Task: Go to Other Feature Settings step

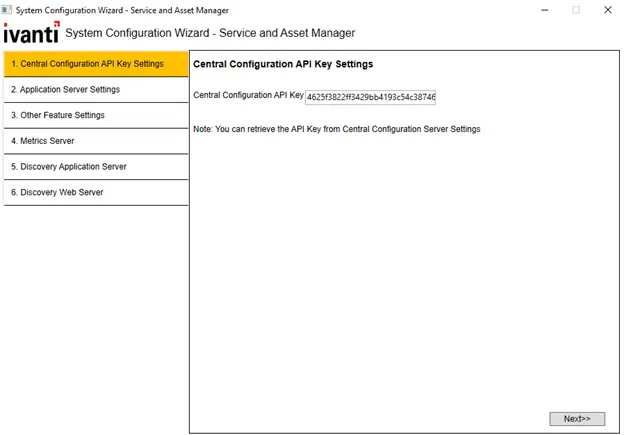Action: (96, 115)
